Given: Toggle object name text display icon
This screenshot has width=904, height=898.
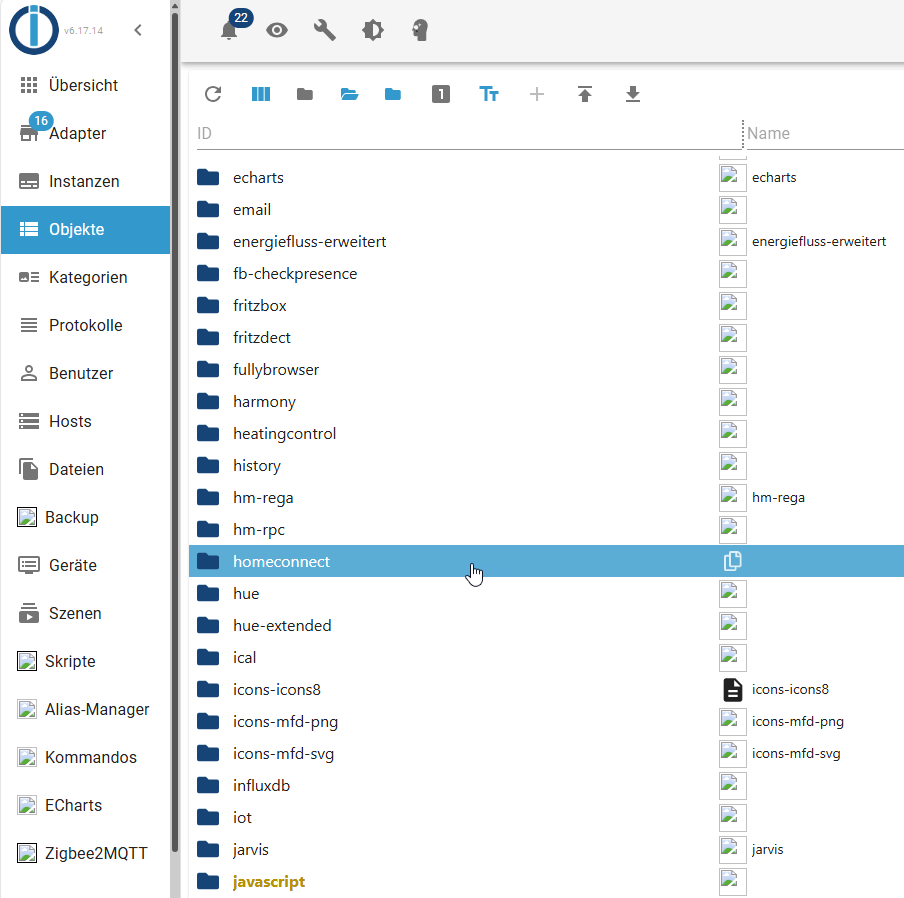Looking at the screenshot, I should (x=489, y=94).
